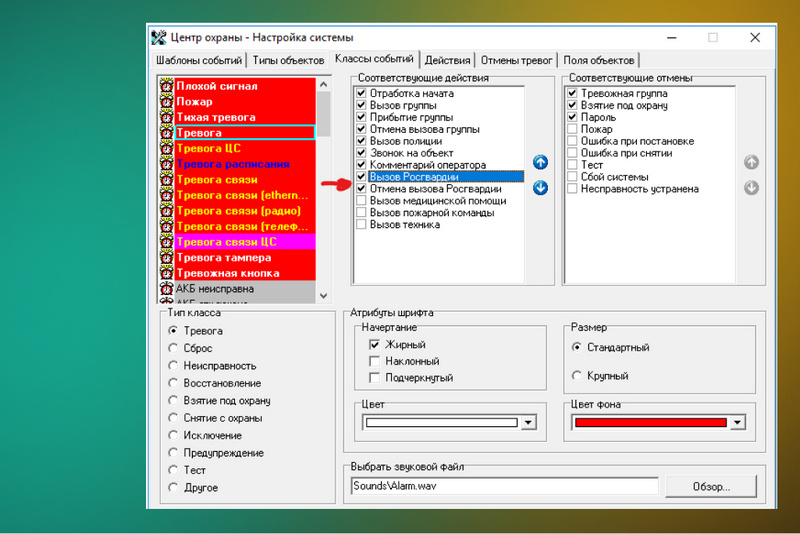Click the grey move-up arrow for cancellations
This screenshot has width=800, height=534.
(x=752, y=162)
